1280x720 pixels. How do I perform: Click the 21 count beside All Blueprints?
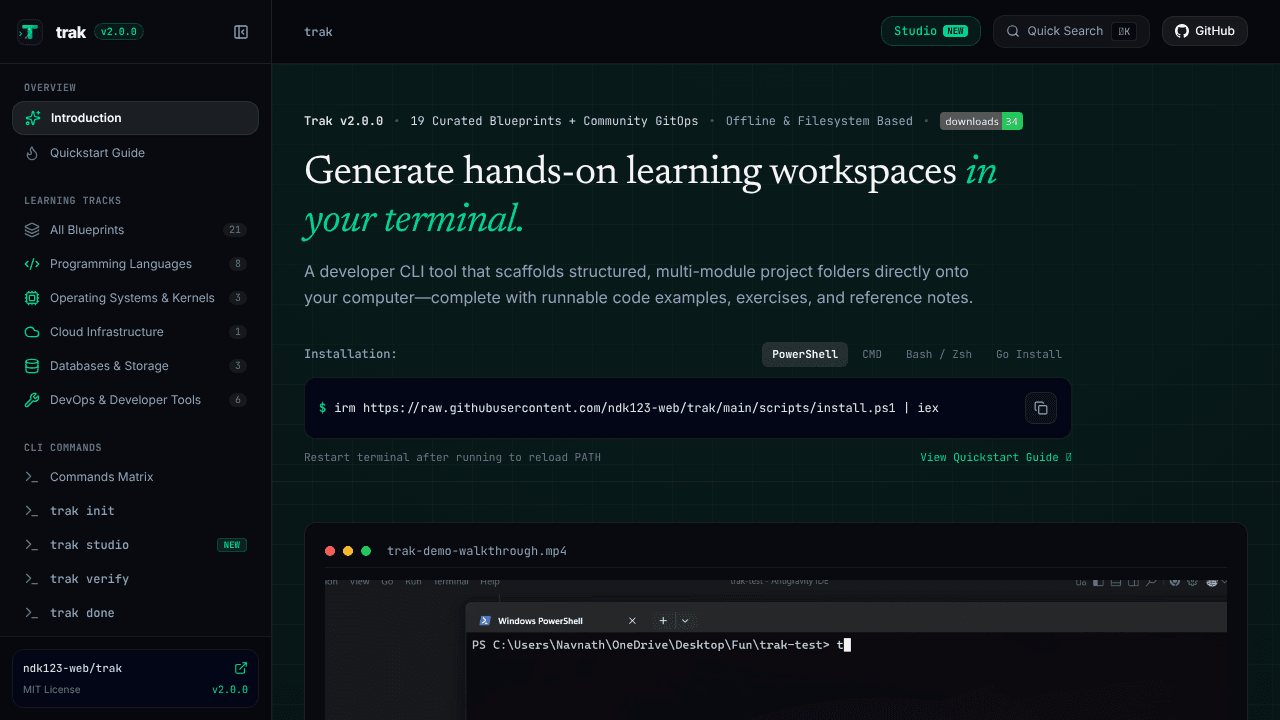click(x=235, y=230)
